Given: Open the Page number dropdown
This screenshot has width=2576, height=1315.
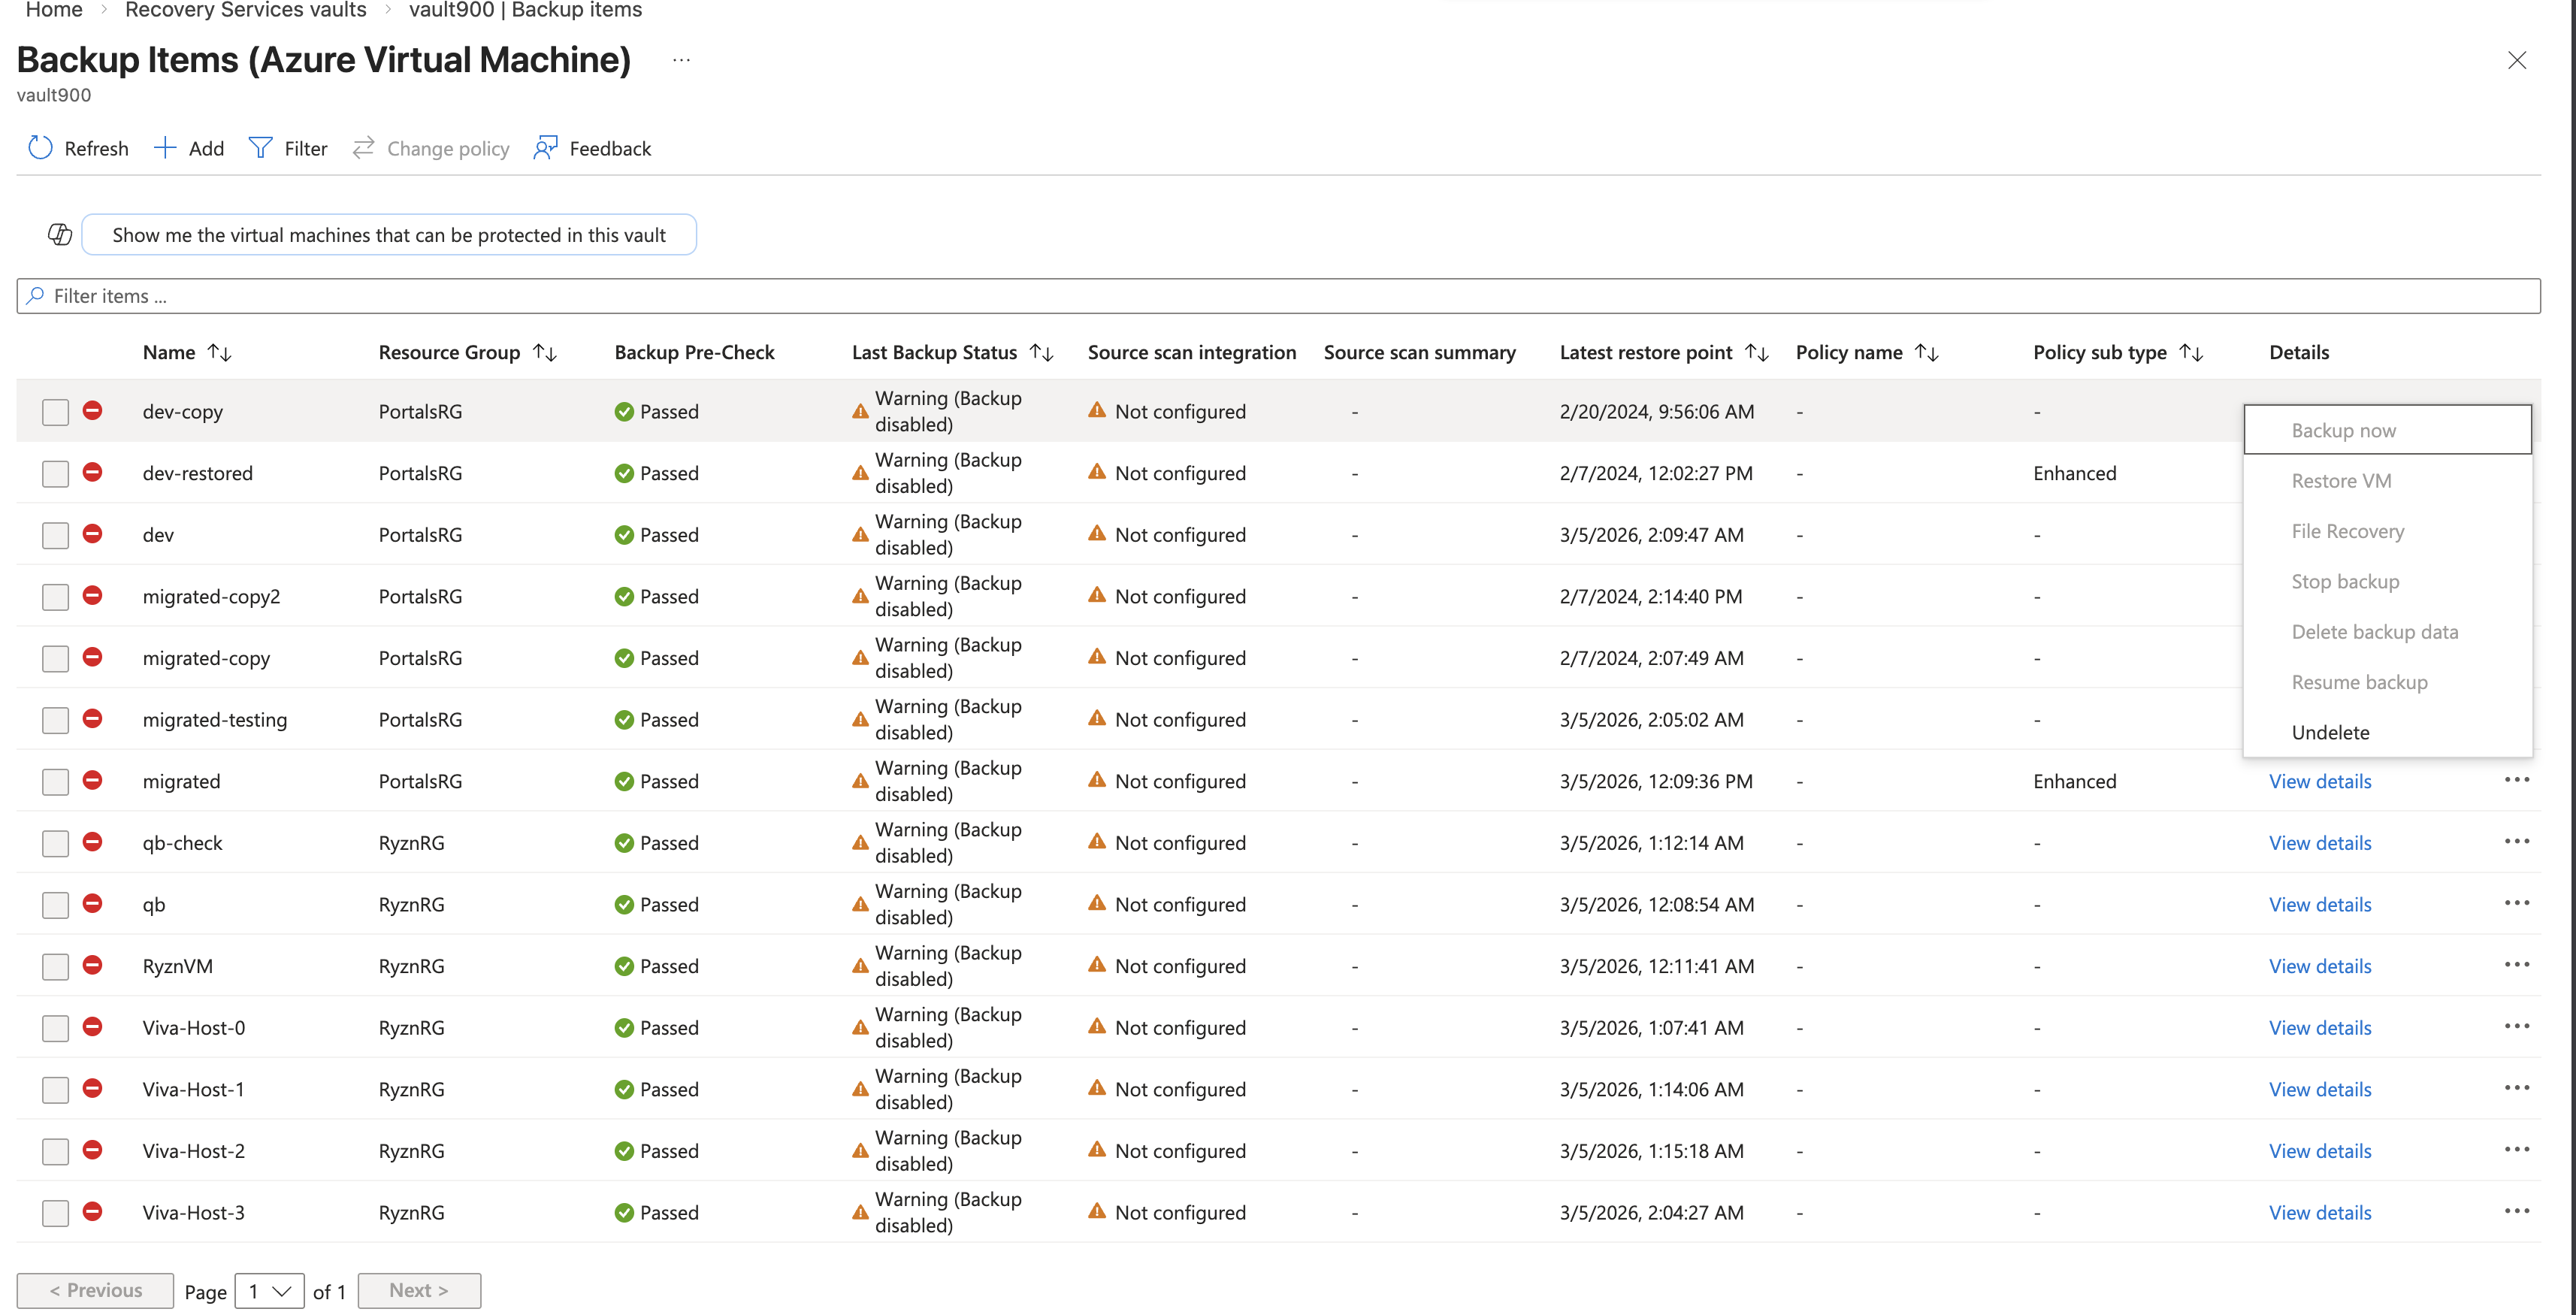Looking at the screenshot, I should [x=268, y=1291].
